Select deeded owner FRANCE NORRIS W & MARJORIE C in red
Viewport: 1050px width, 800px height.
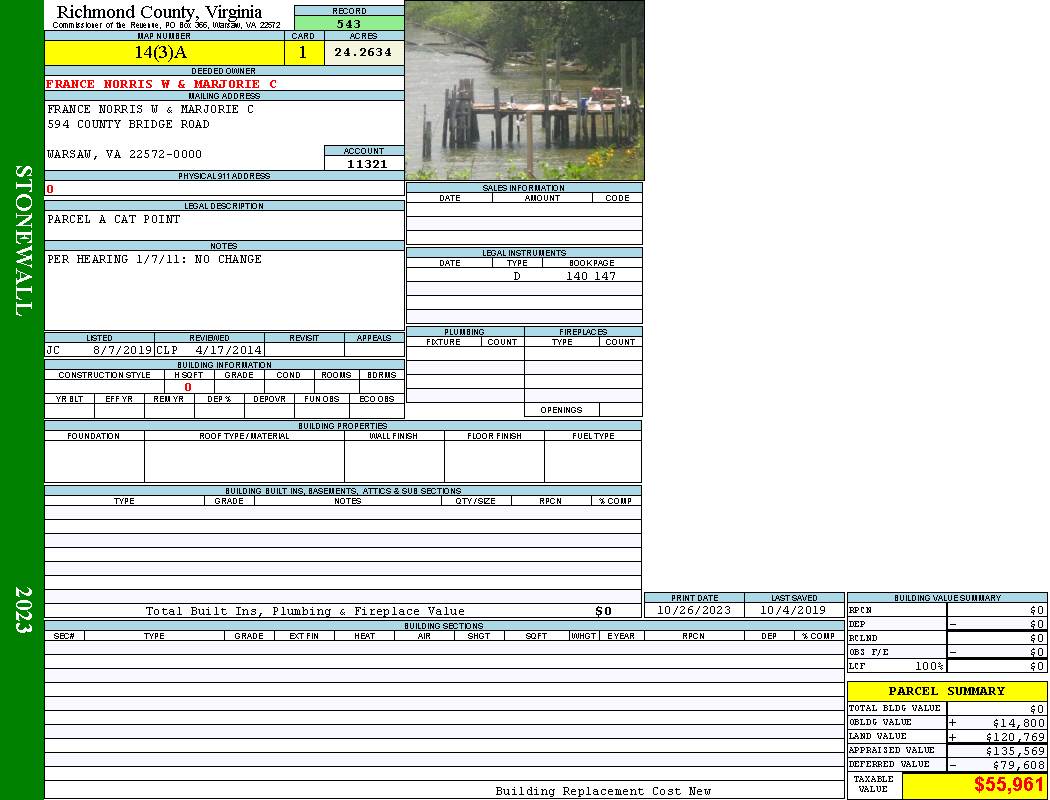point(161,84)
